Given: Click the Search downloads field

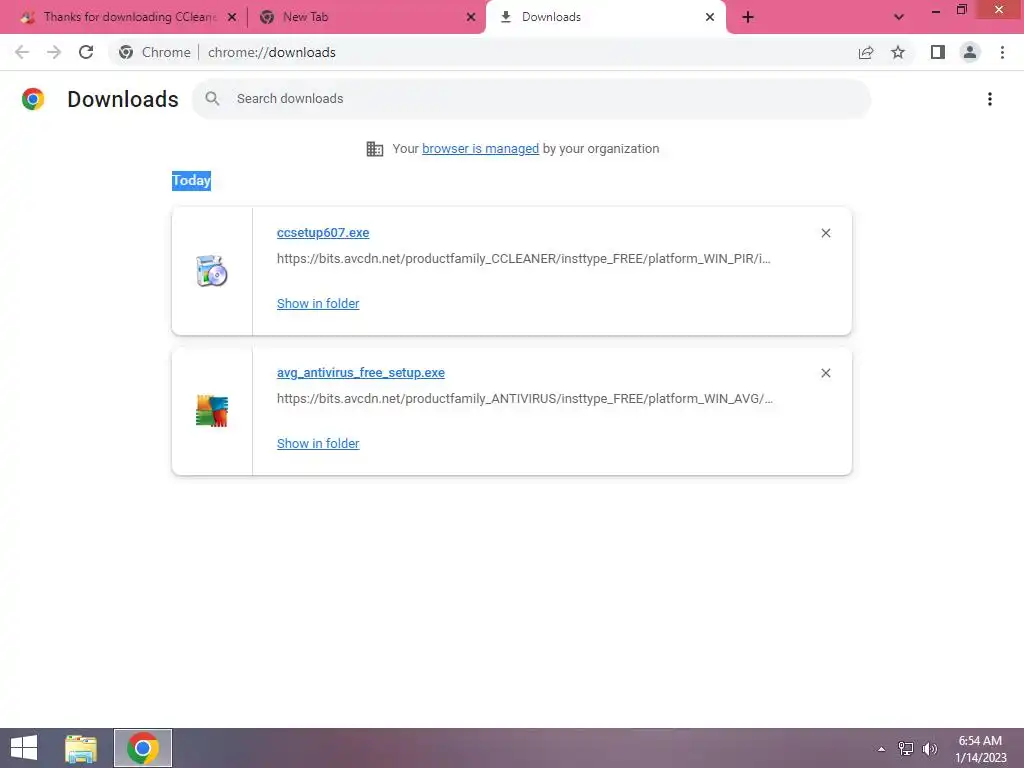Looking at the screenshot, I should 531,99.
